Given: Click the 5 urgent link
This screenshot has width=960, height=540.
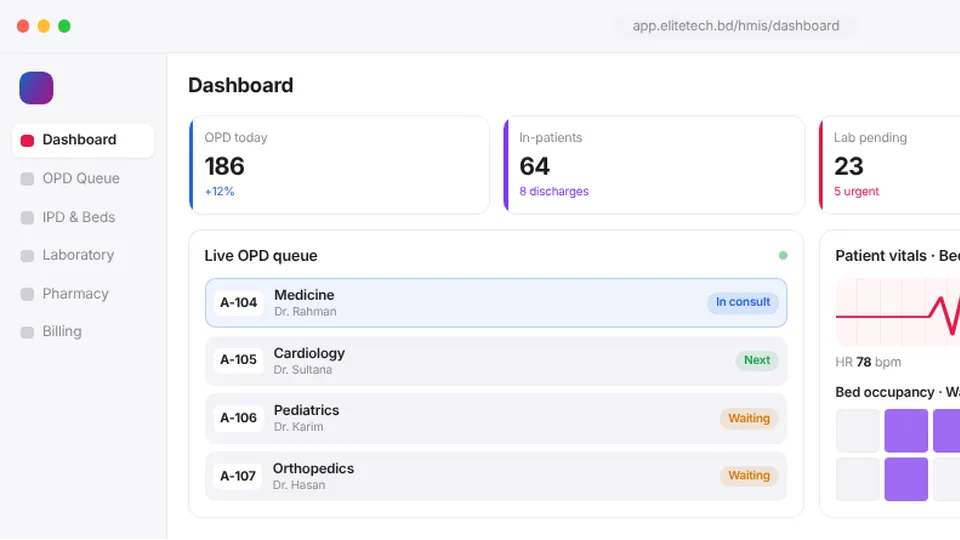Looking at the screenshot, I should click(x=856, y=192).
